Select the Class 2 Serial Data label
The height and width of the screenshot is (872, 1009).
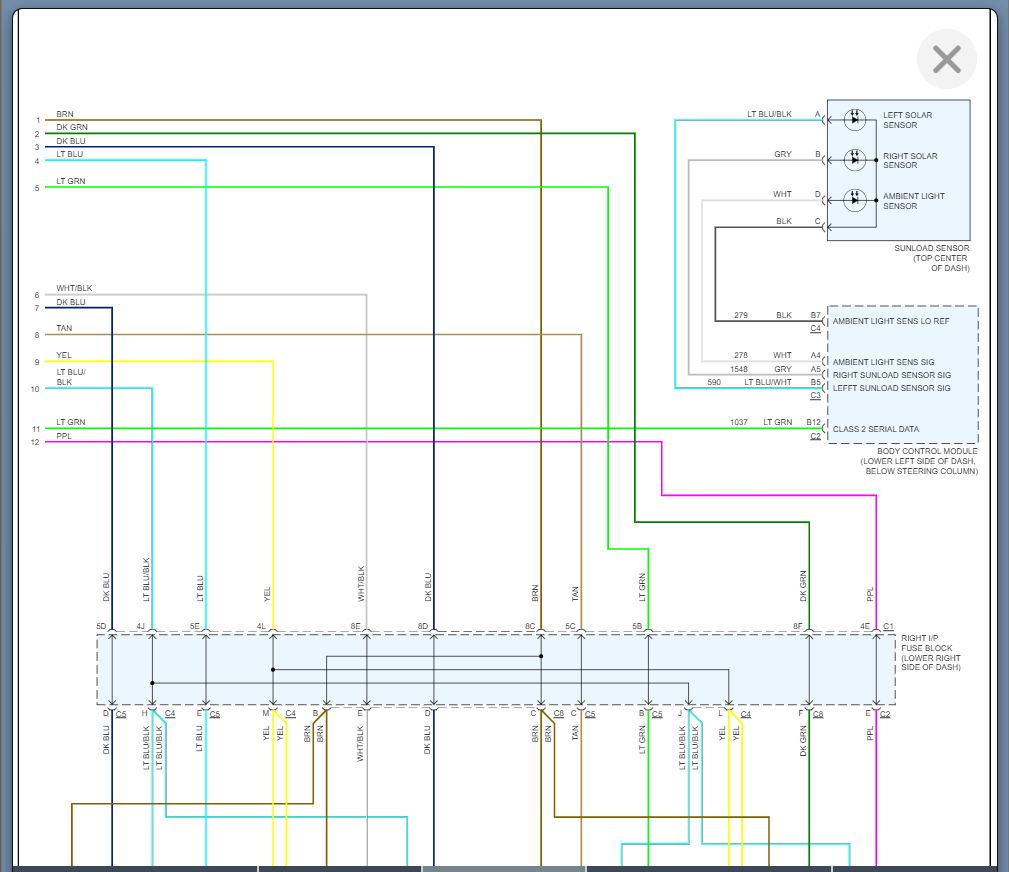pyautogui.click(x=875, y=429)
